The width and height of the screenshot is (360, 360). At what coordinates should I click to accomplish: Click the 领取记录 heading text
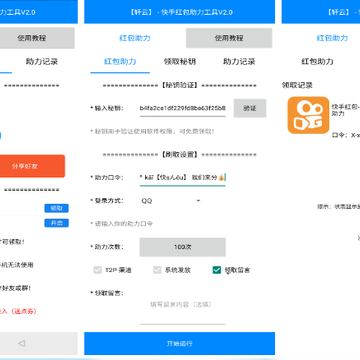coord(297,85)
